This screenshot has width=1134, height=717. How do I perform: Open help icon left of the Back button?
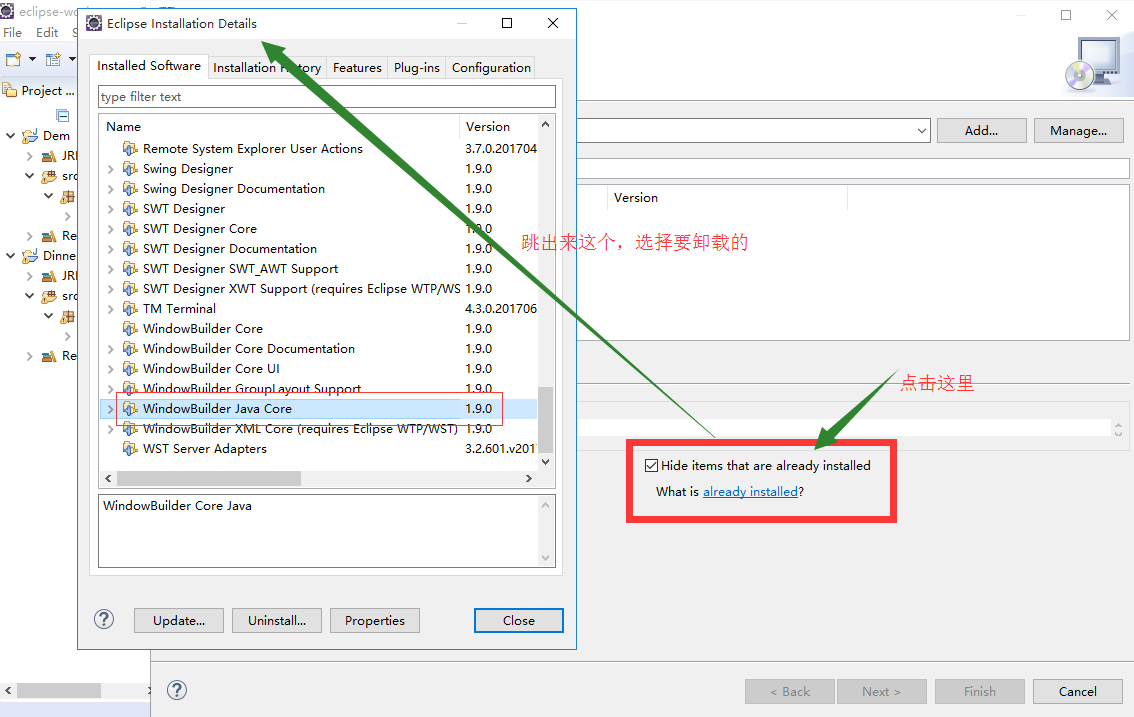177,690
